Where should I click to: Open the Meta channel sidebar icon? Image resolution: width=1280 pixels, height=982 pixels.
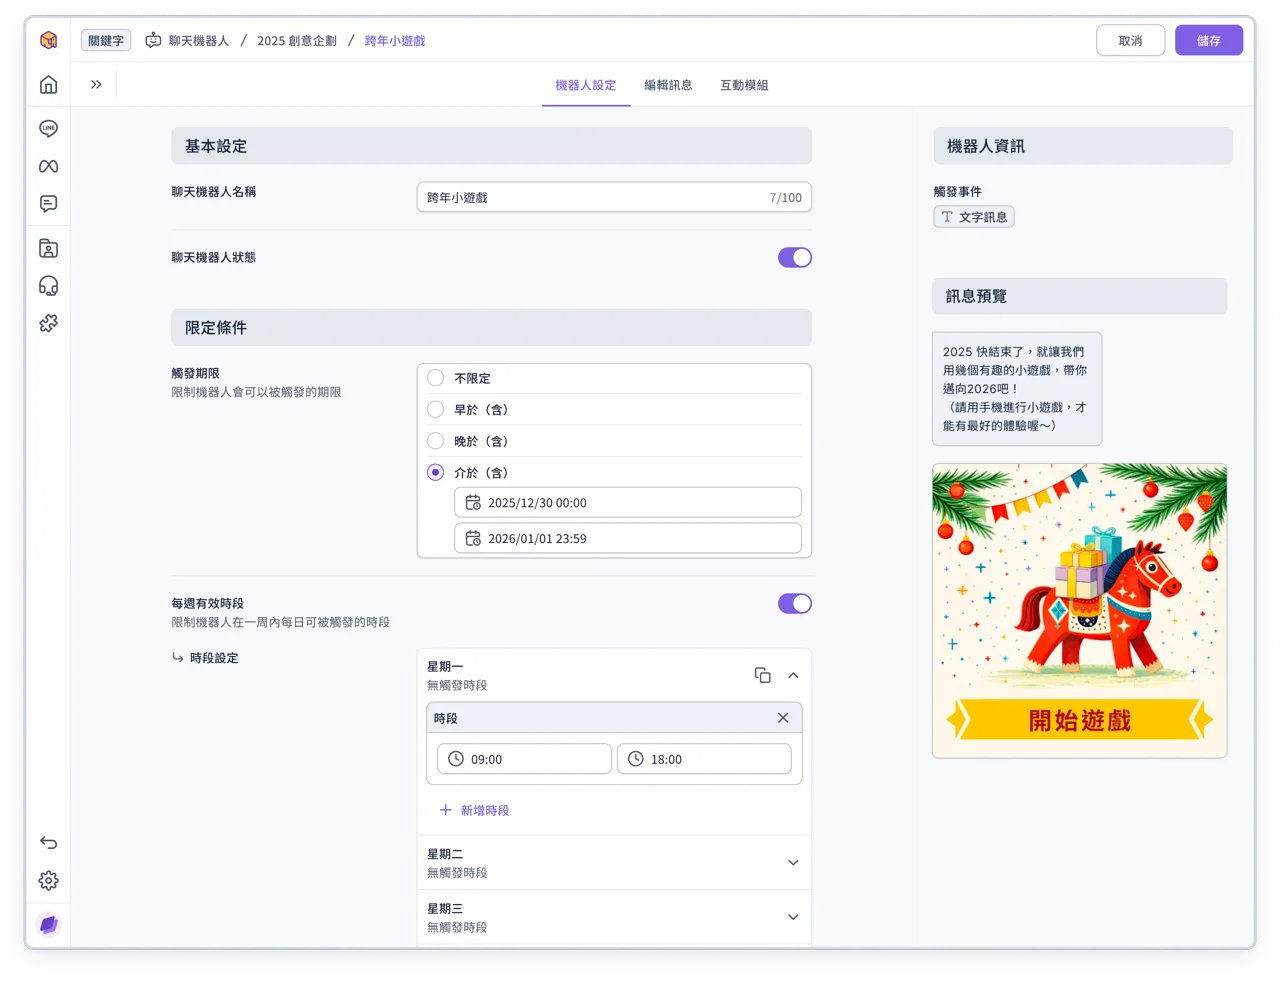(x=48, y=166)
